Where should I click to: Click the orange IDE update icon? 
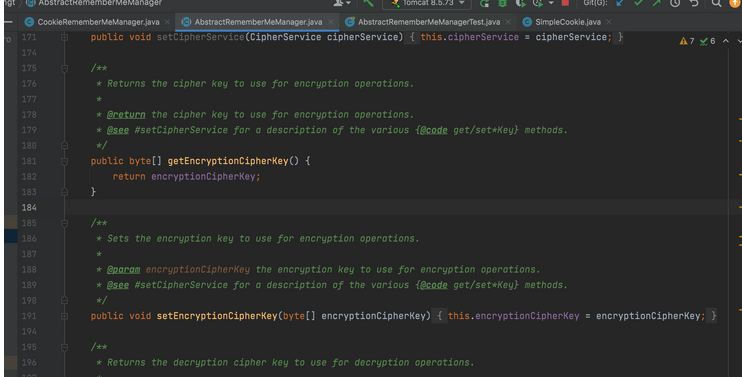tap(735, 3)
